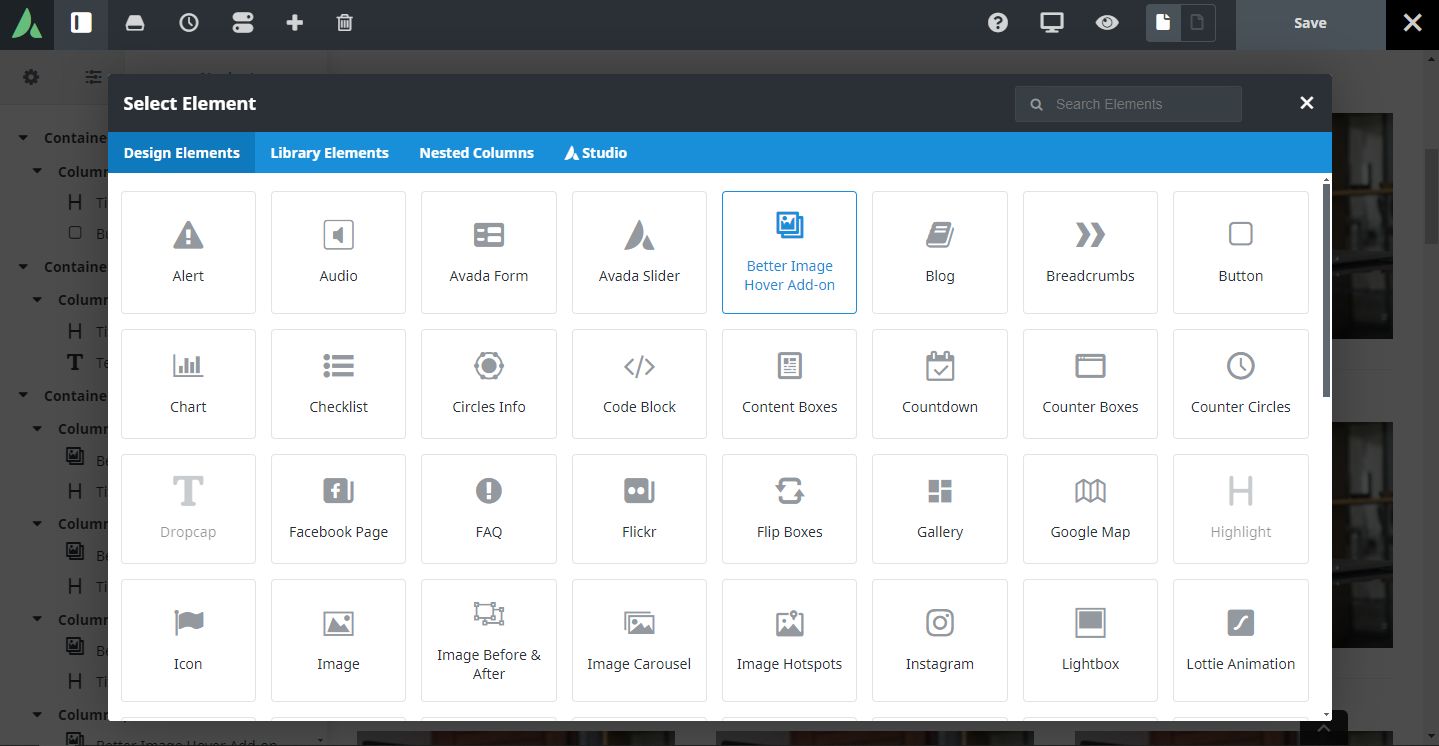This screenshot has height=746, width=1439.
Task: Select the filled page mode icon
Action: 1163,23
